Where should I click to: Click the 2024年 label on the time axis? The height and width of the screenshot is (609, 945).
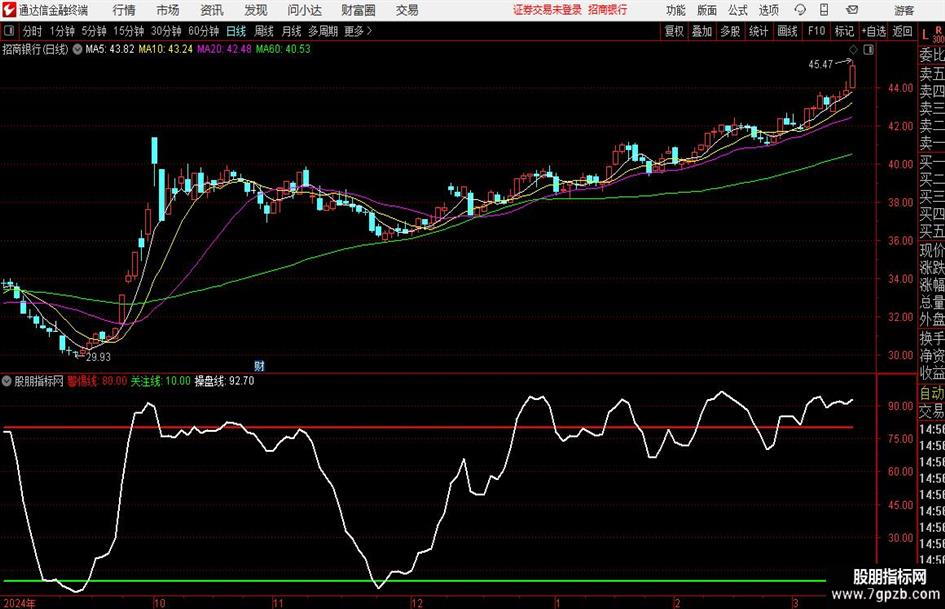click(20, 603)
